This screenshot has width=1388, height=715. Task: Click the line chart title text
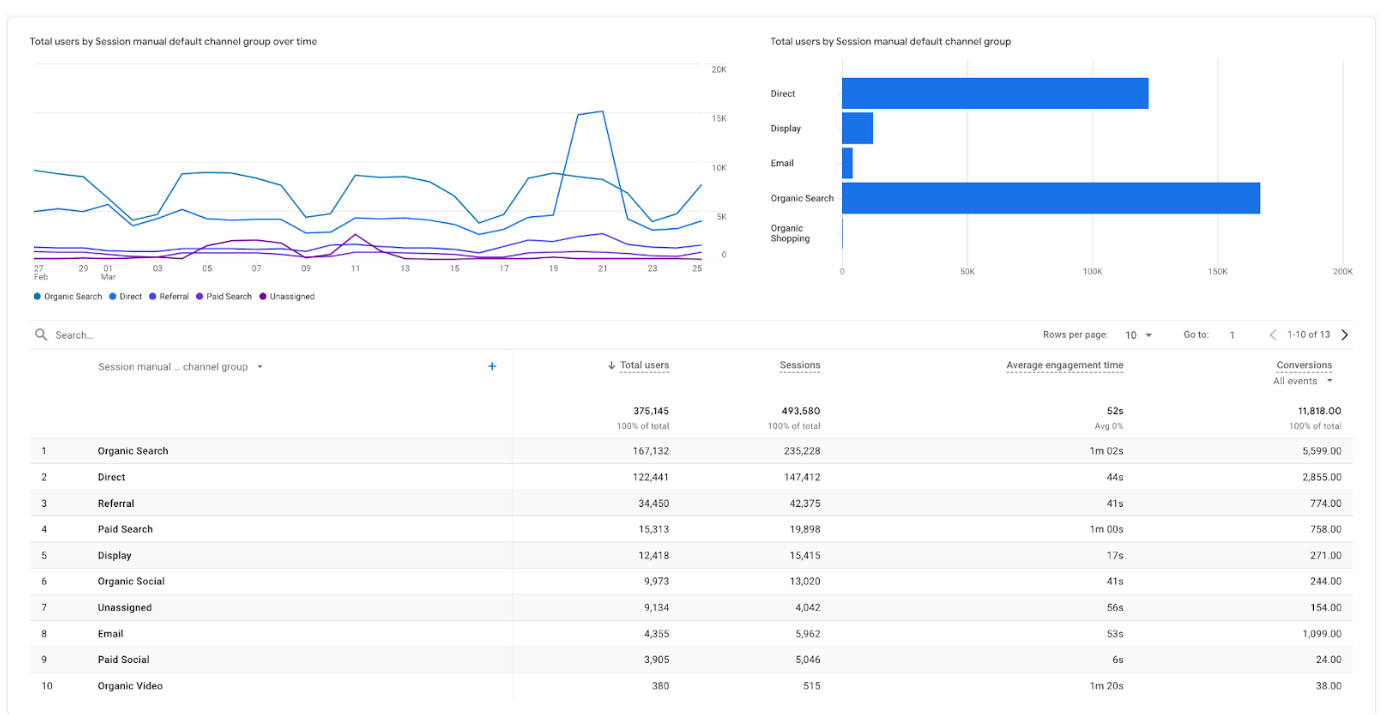tap(173, 42)
